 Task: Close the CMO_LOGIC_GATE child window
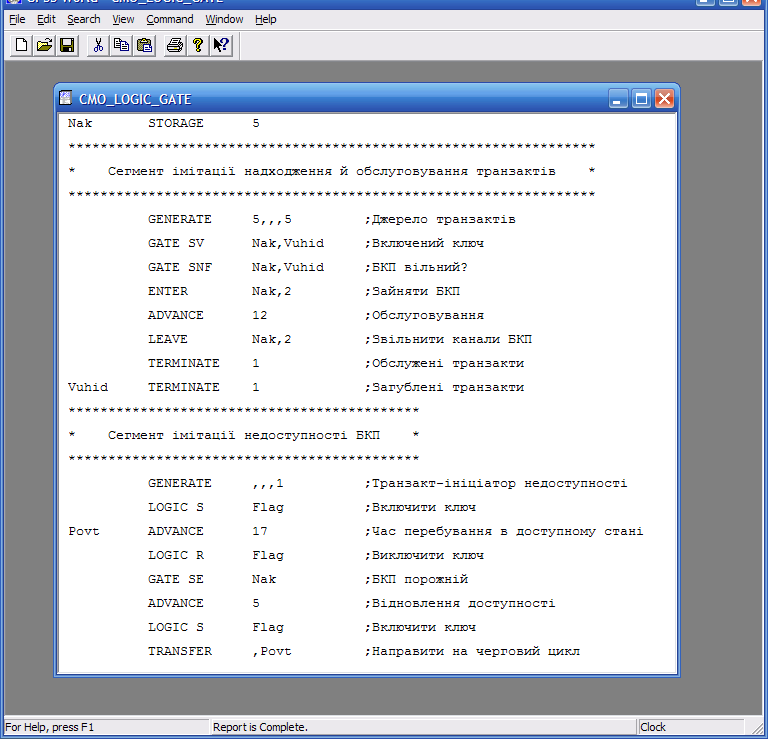[x=665, y=99]
